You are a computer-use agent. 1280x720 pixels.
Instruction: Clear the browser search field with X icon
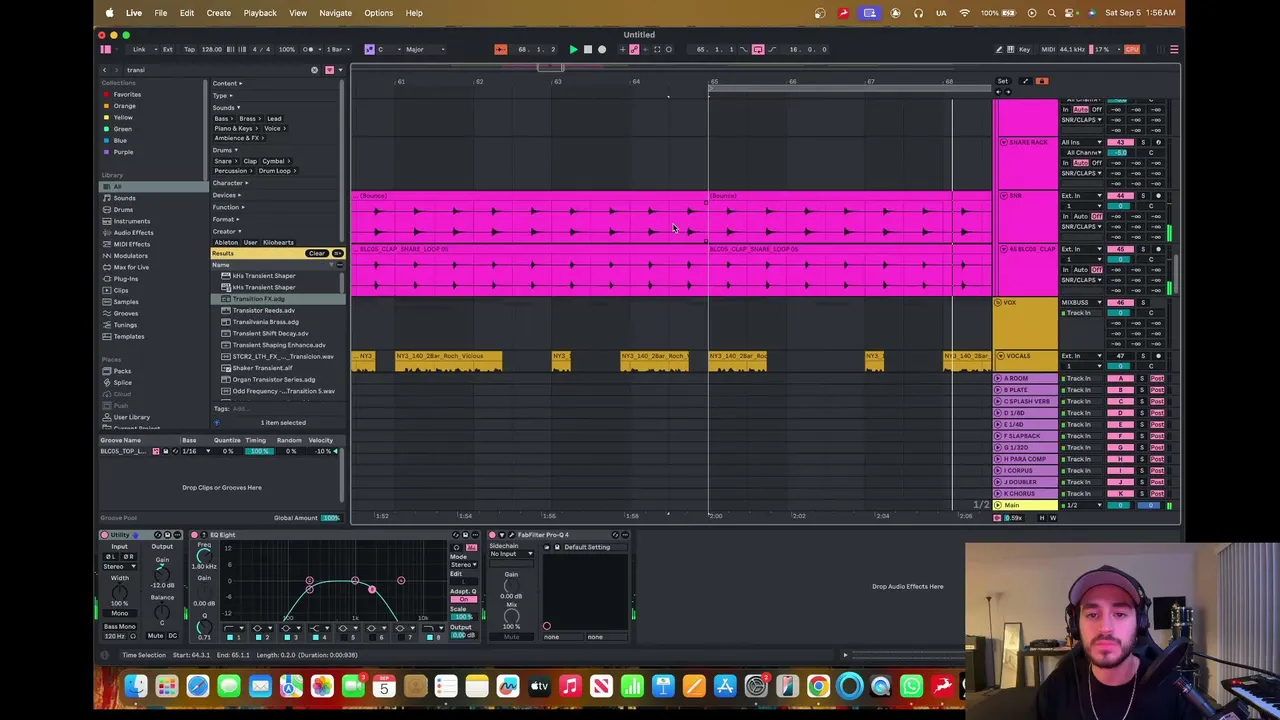(314, 70)
